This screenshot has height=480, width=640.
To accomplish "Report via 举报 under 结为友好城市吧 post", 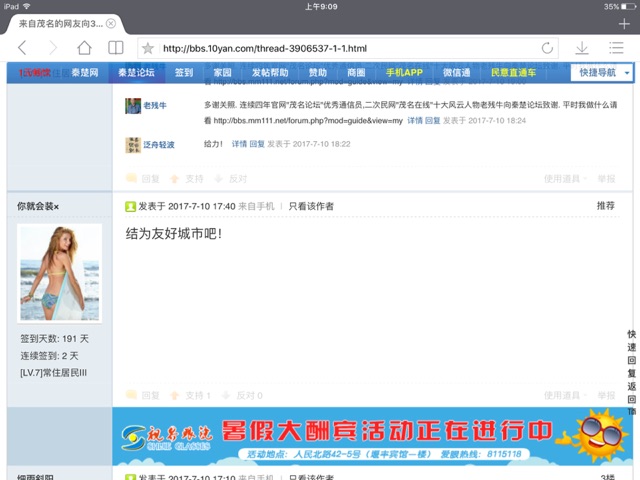I will [606, 395].
